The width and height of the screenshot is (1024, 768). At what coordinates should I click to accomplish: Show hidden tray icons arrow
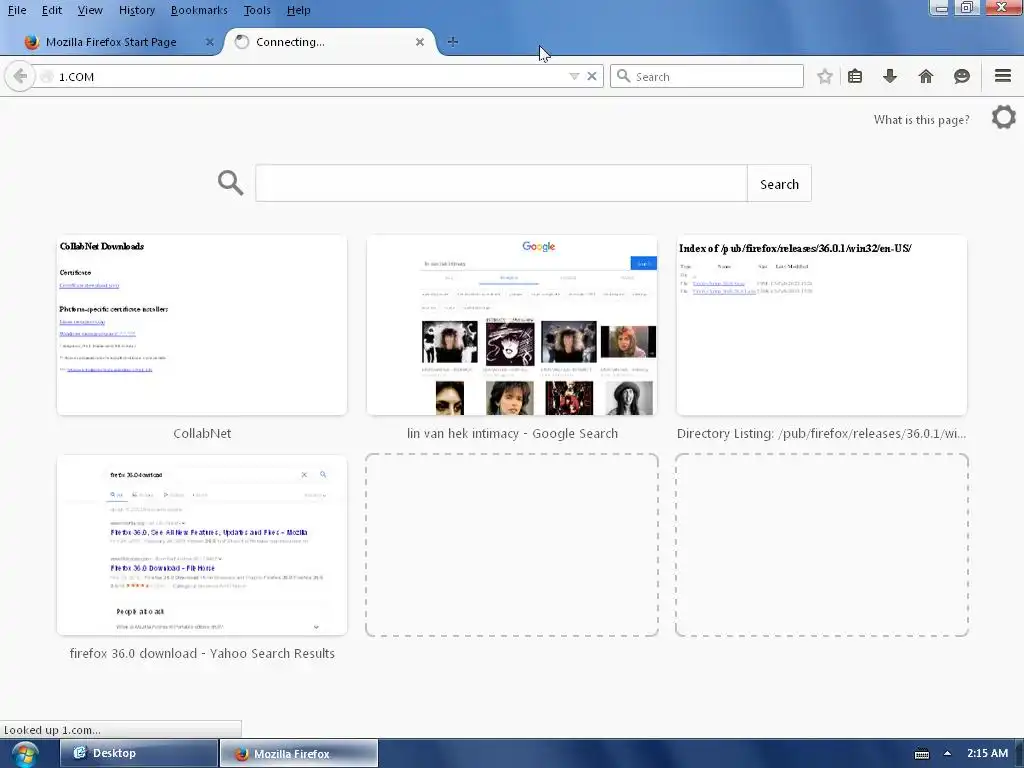[947, 753]
